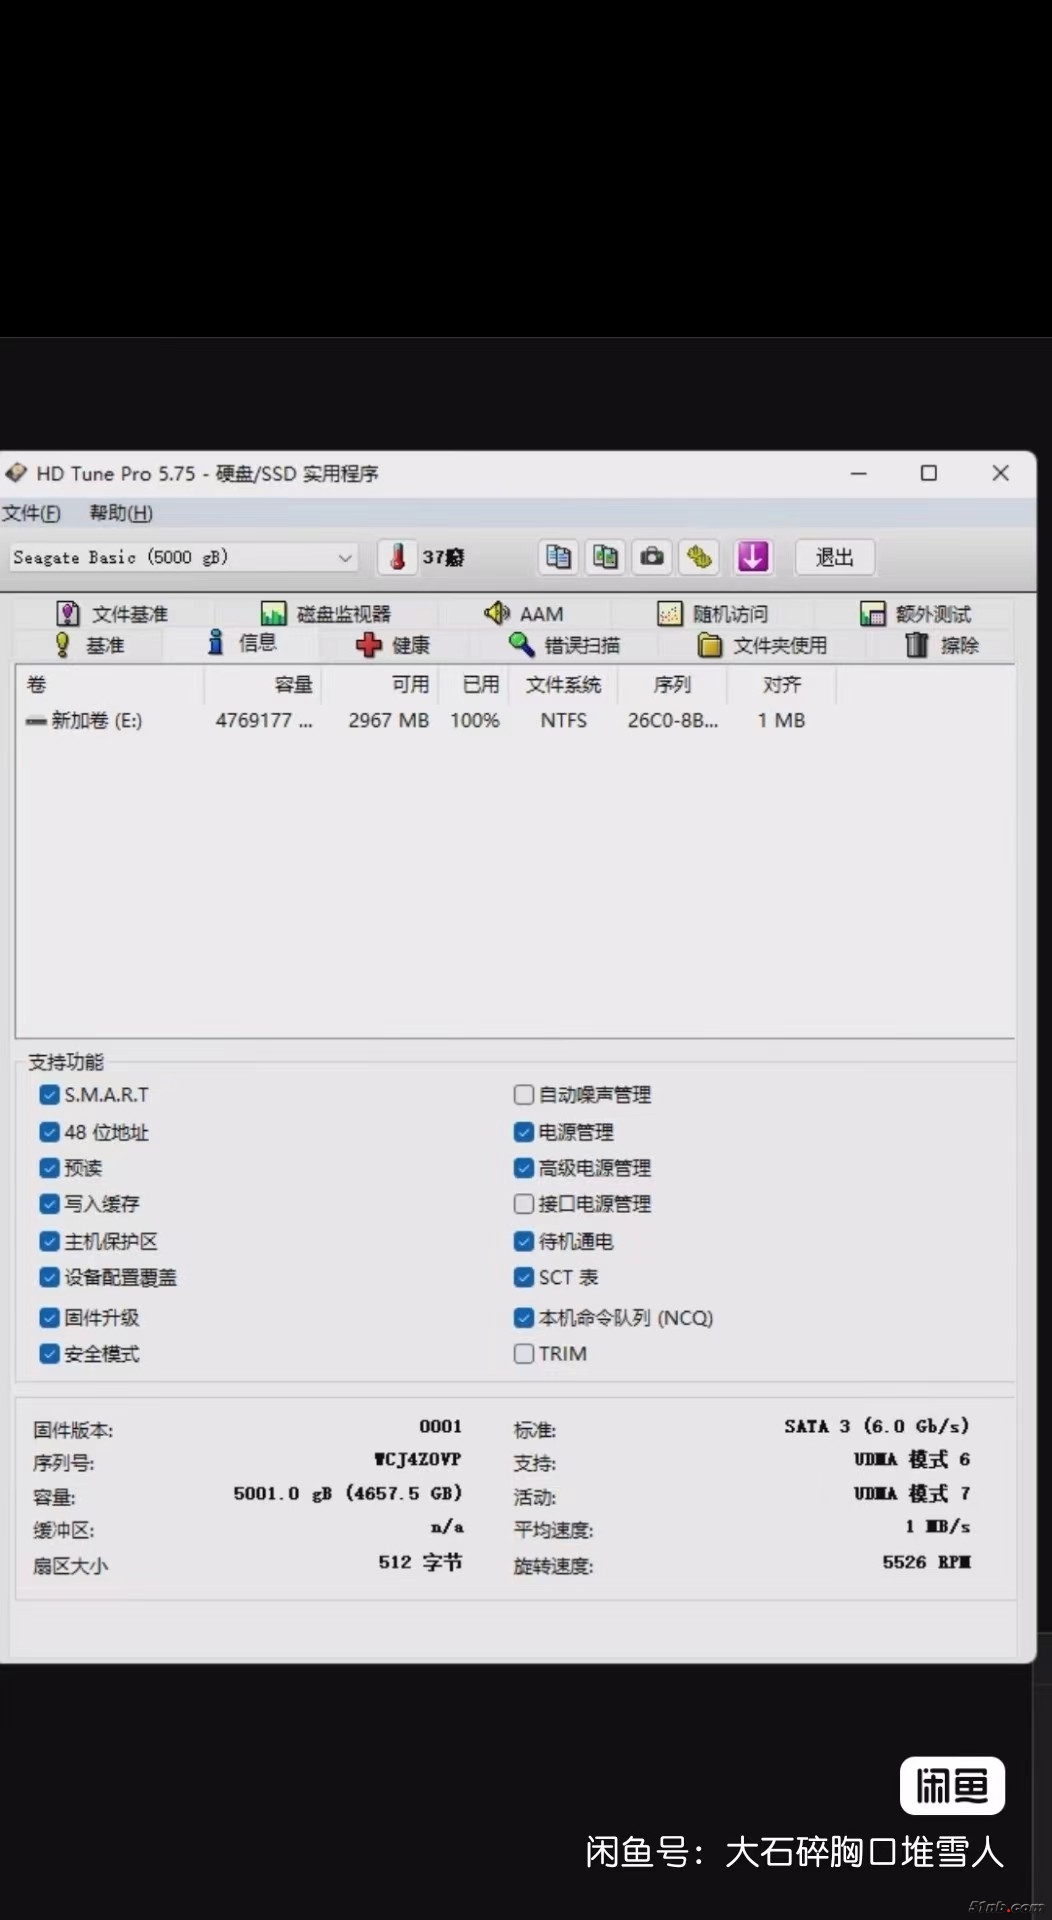The width and height of the screenshot is (1052, 1920).
Task: Open the 帮助(H) menu
Action: 121,513
